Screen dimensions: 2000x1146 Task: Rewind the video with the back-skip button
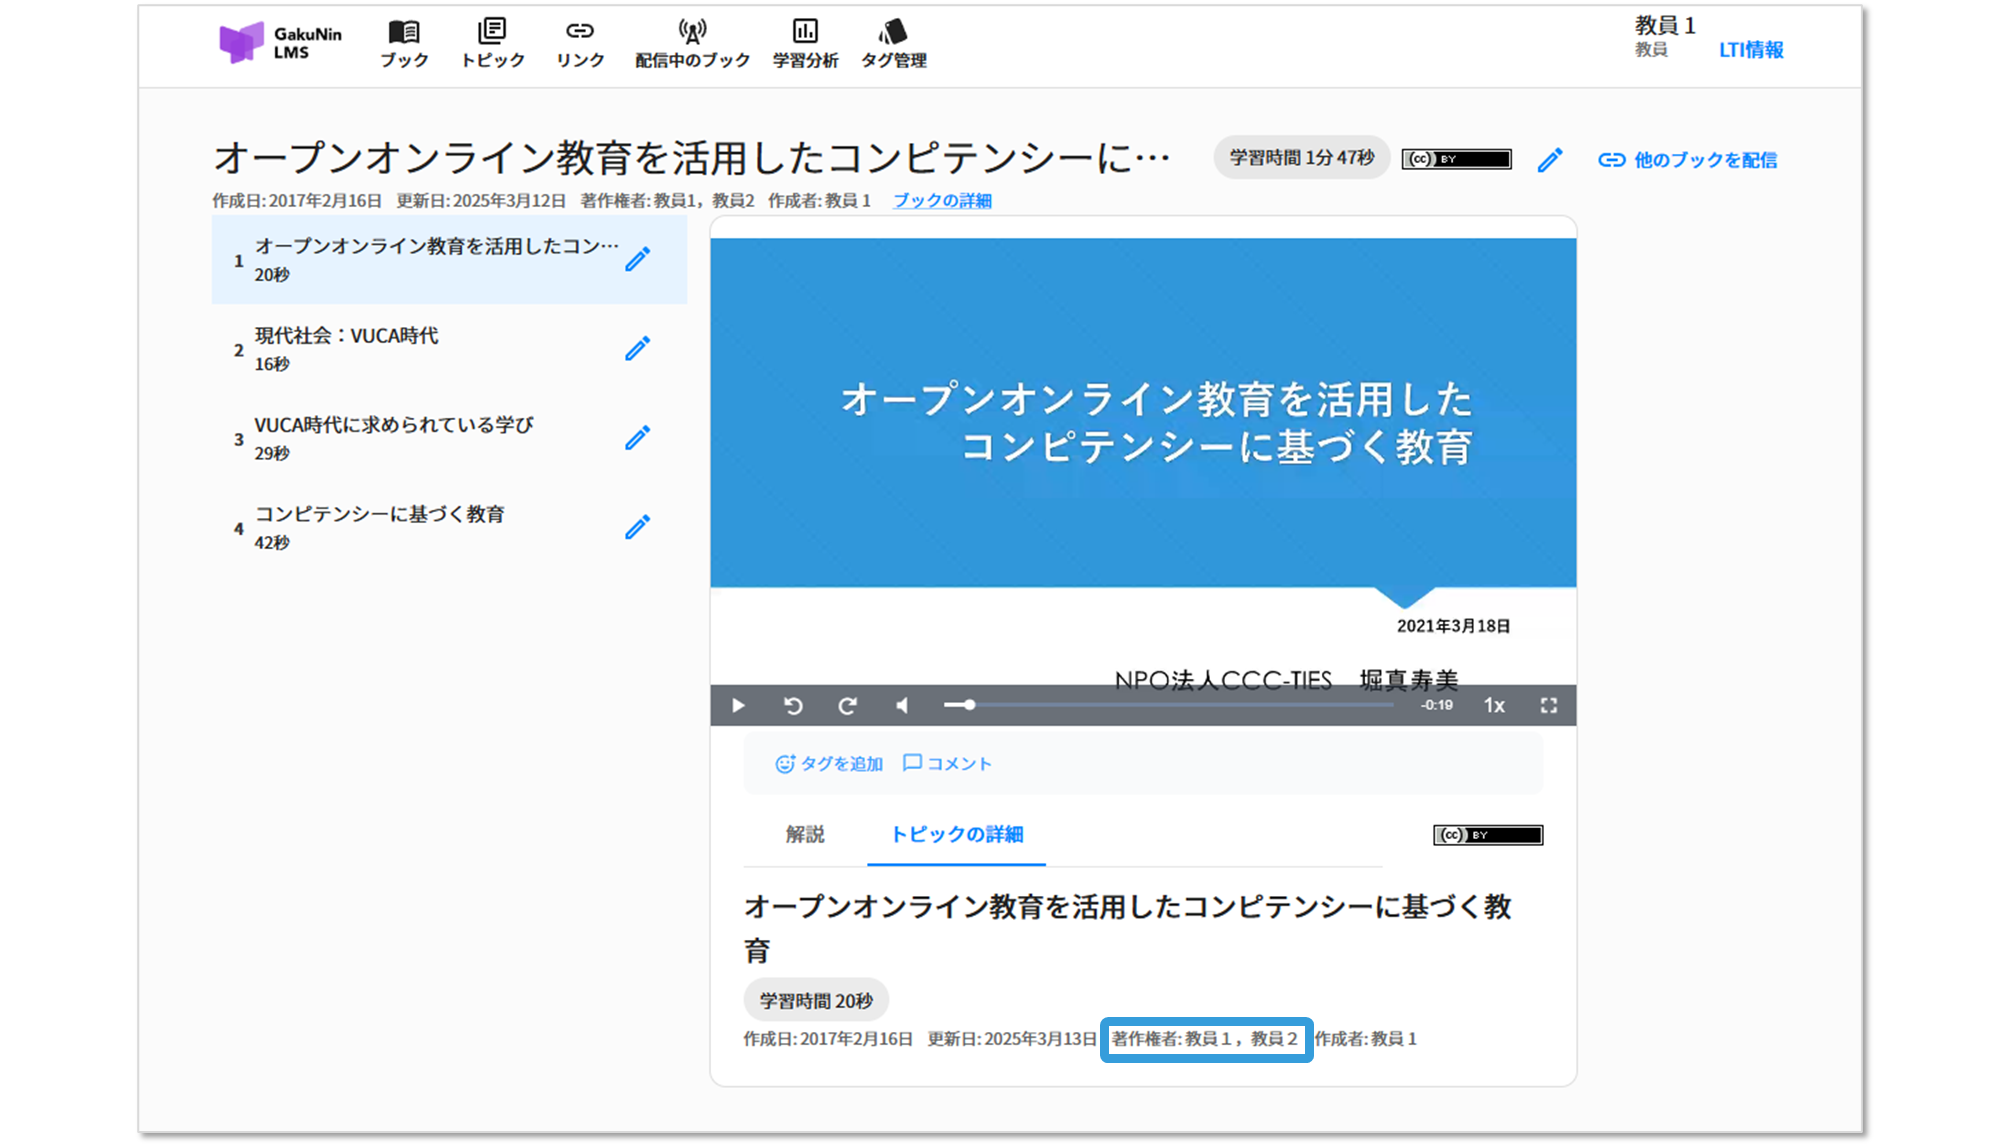(x=793, y=706)
